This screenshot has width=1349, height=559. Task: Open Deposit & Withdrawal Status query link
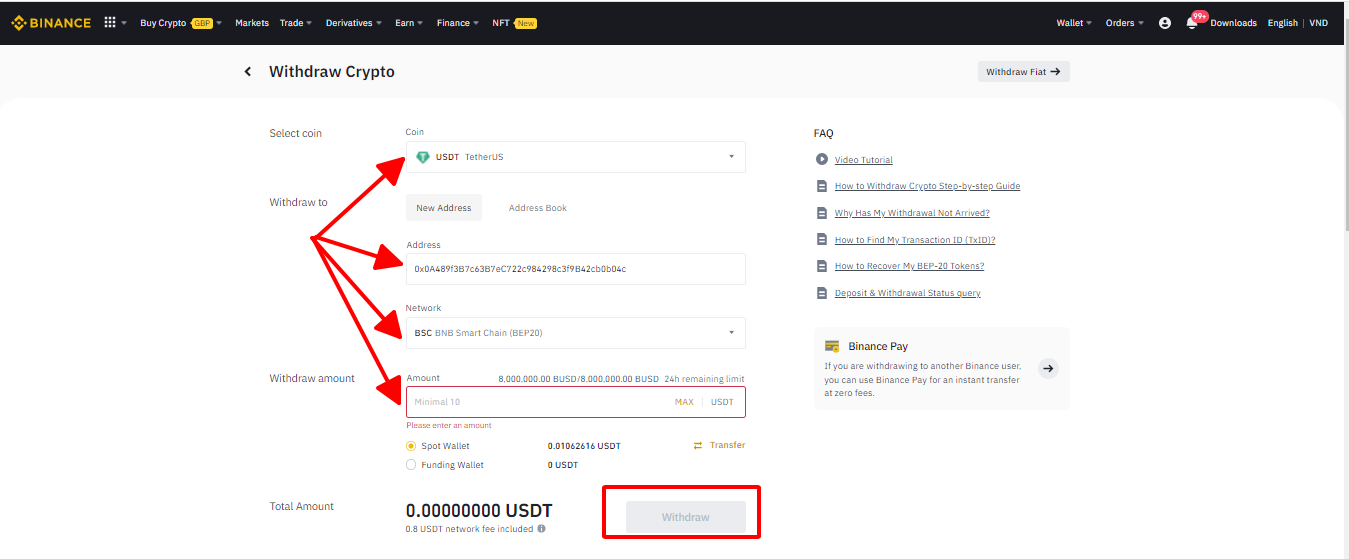tap(908, 293)
